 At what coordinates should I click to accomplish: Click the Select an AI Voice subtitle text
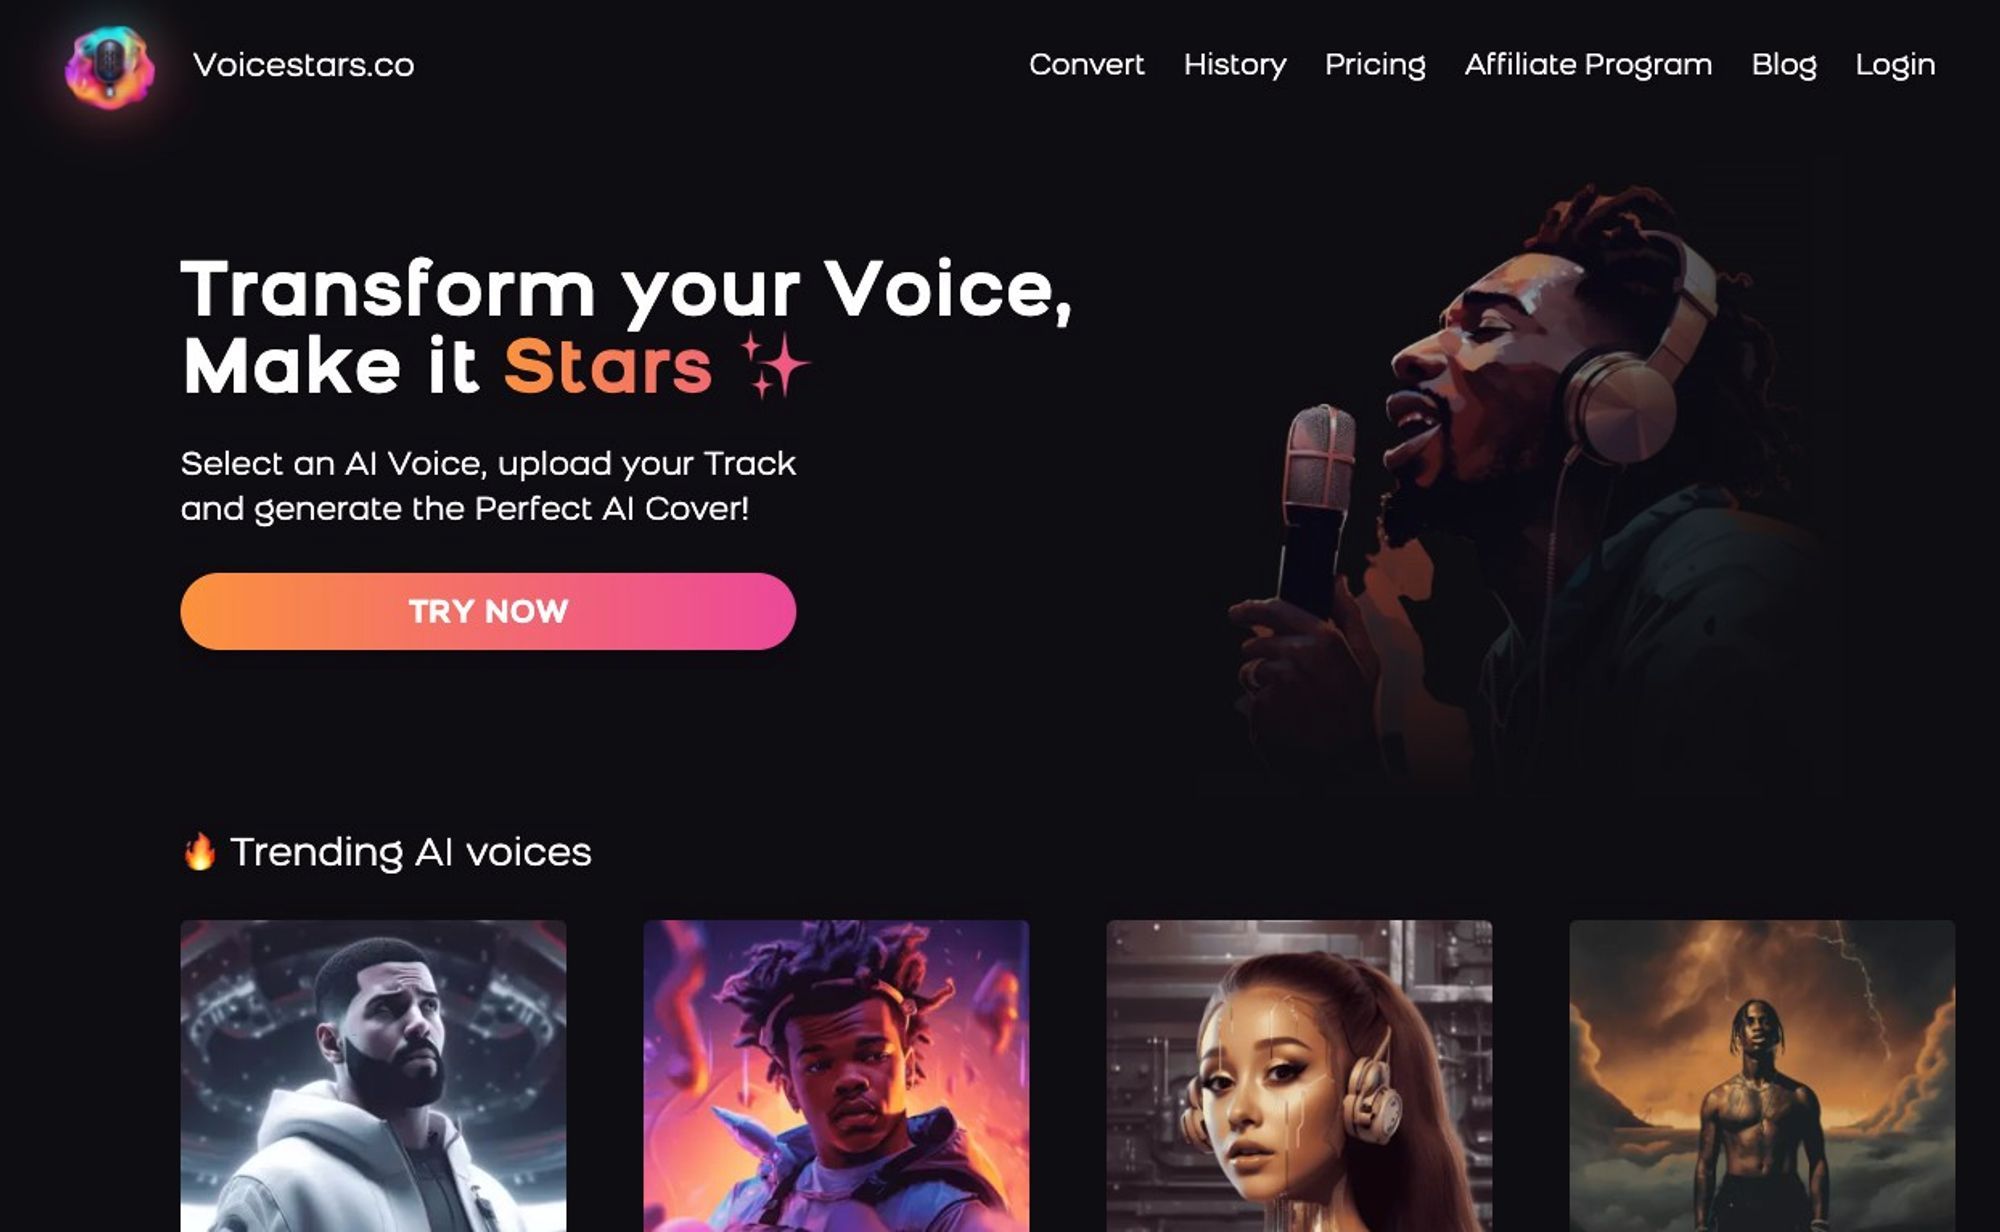click(488, 486)
